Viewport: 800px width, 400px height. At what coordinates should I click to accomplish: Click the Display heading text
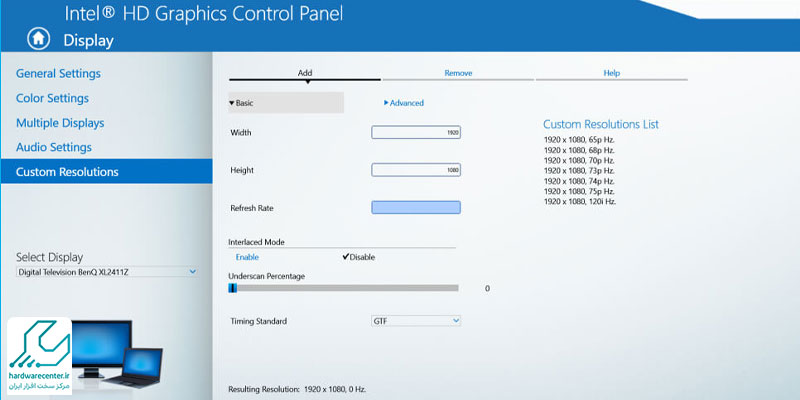[x=88, y=40]
